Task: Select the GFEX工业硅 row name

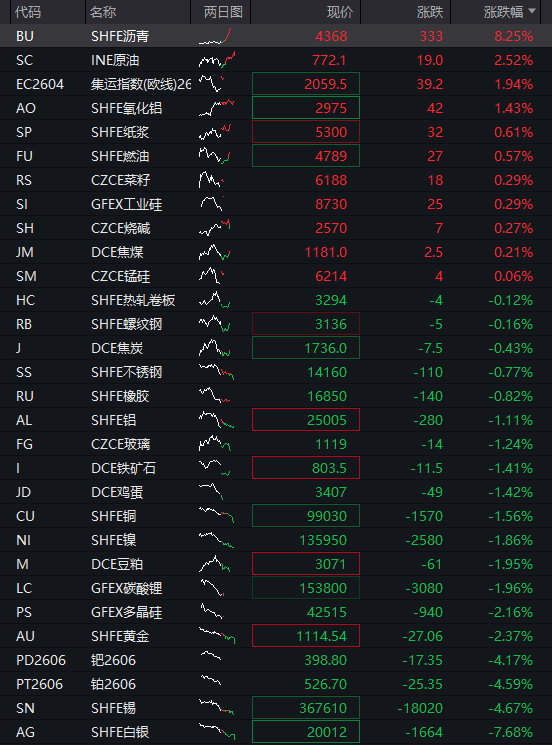Action: point(126,204)
